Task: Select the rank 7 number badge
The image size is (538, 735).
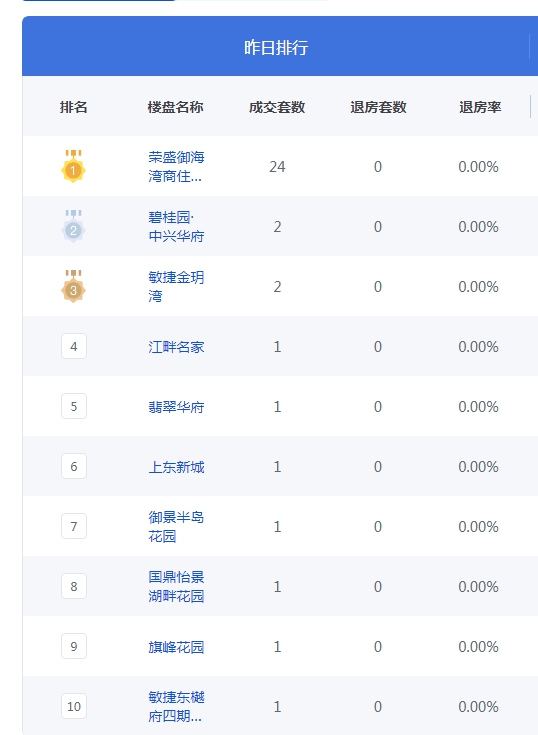Action: 74,526
